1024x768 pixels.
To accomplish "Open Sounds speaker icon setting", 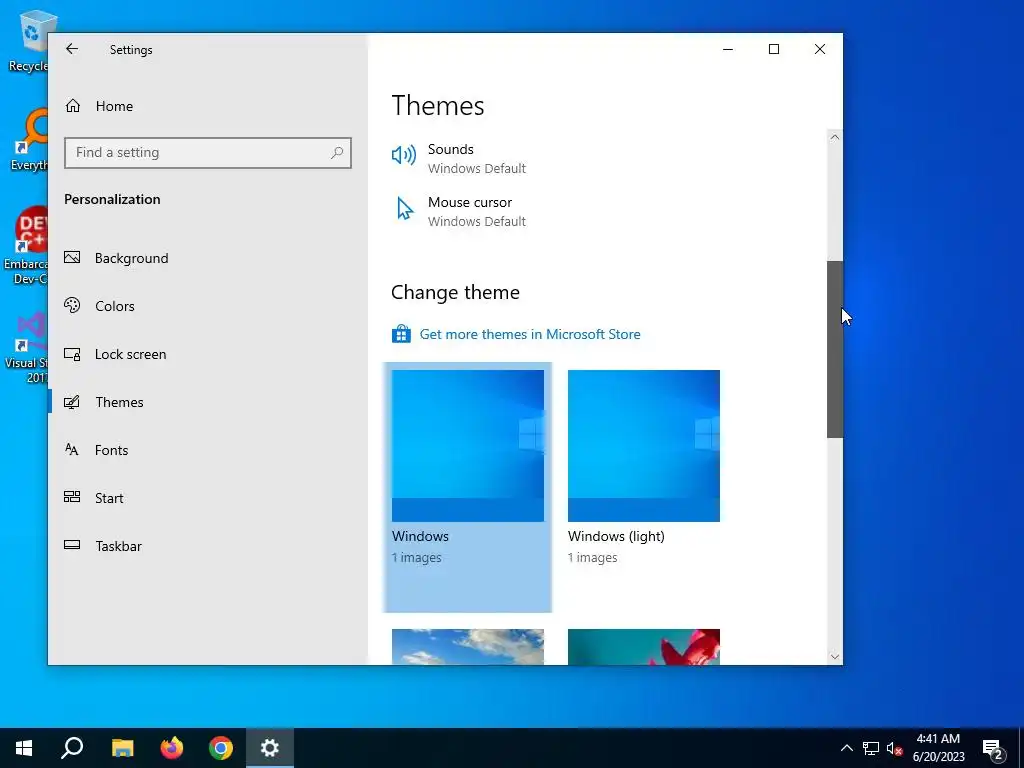I will (x=404, y=155).
